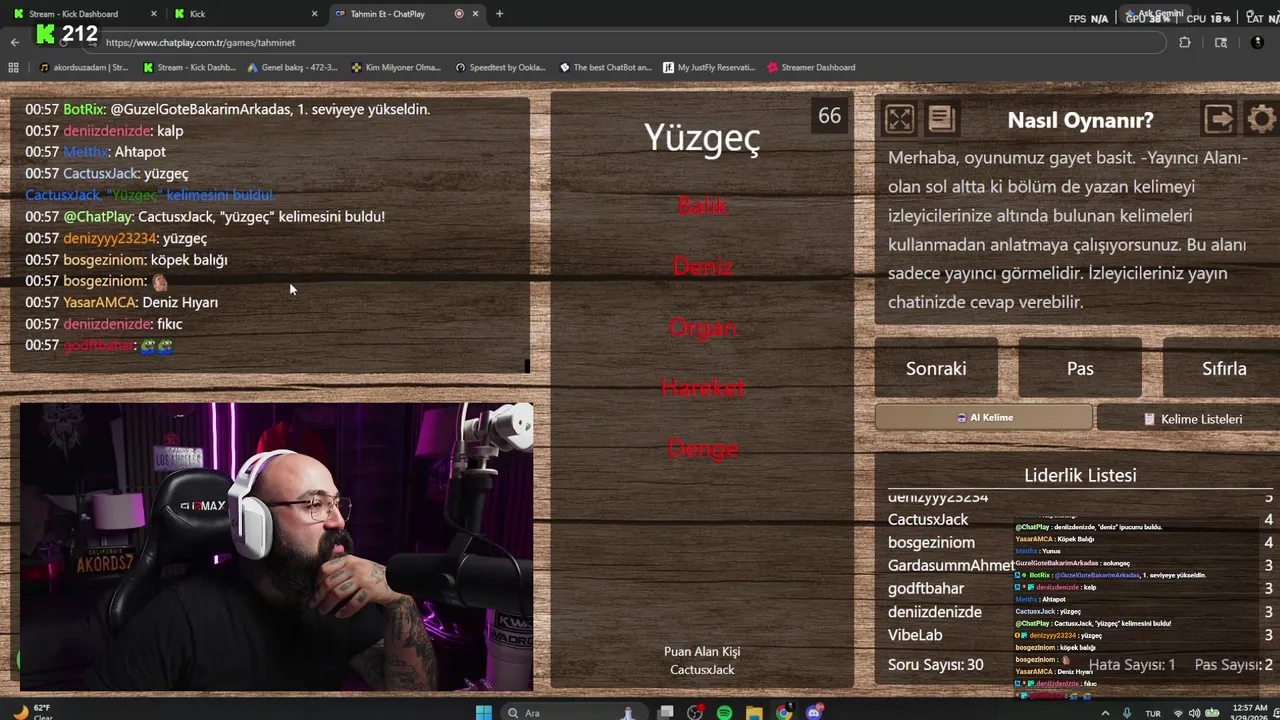Select the AI Kelime tab
The width and height of the screenshot is (1280, 720).
click(984, 418)
